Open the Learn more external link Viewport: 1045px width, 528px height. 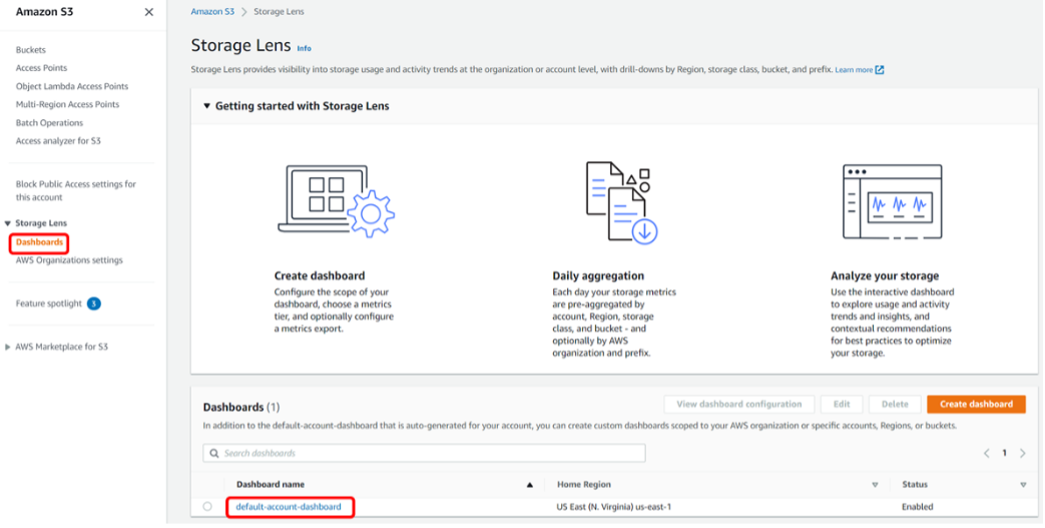coord(859,70)
